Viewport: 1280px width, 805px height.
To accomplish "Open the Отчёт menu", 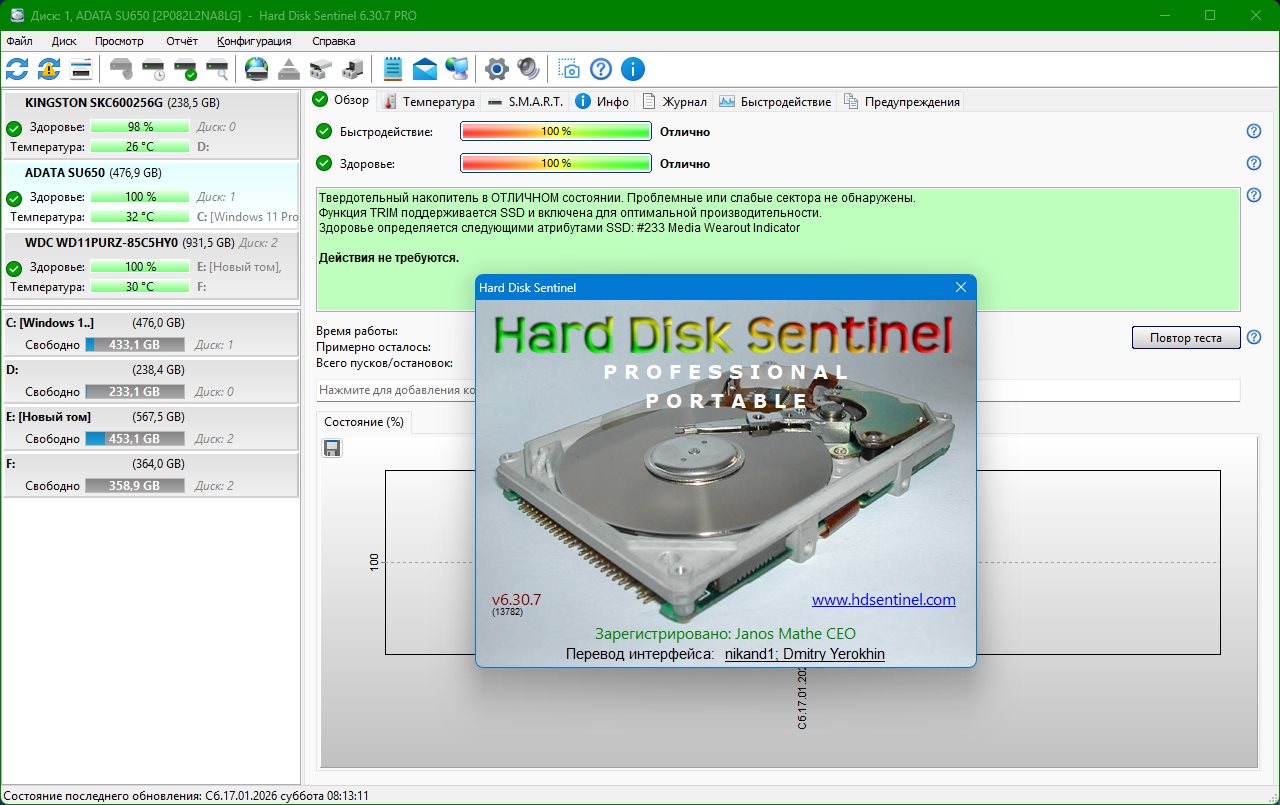I will click(x=181, y=41).
